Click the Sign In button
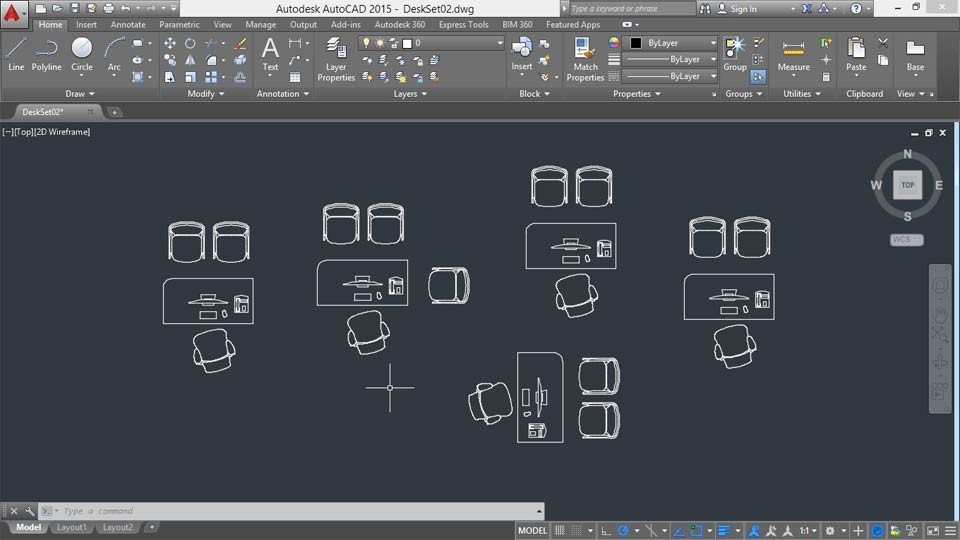The height and width of the screenshot is (540, 960). [737, 9]
